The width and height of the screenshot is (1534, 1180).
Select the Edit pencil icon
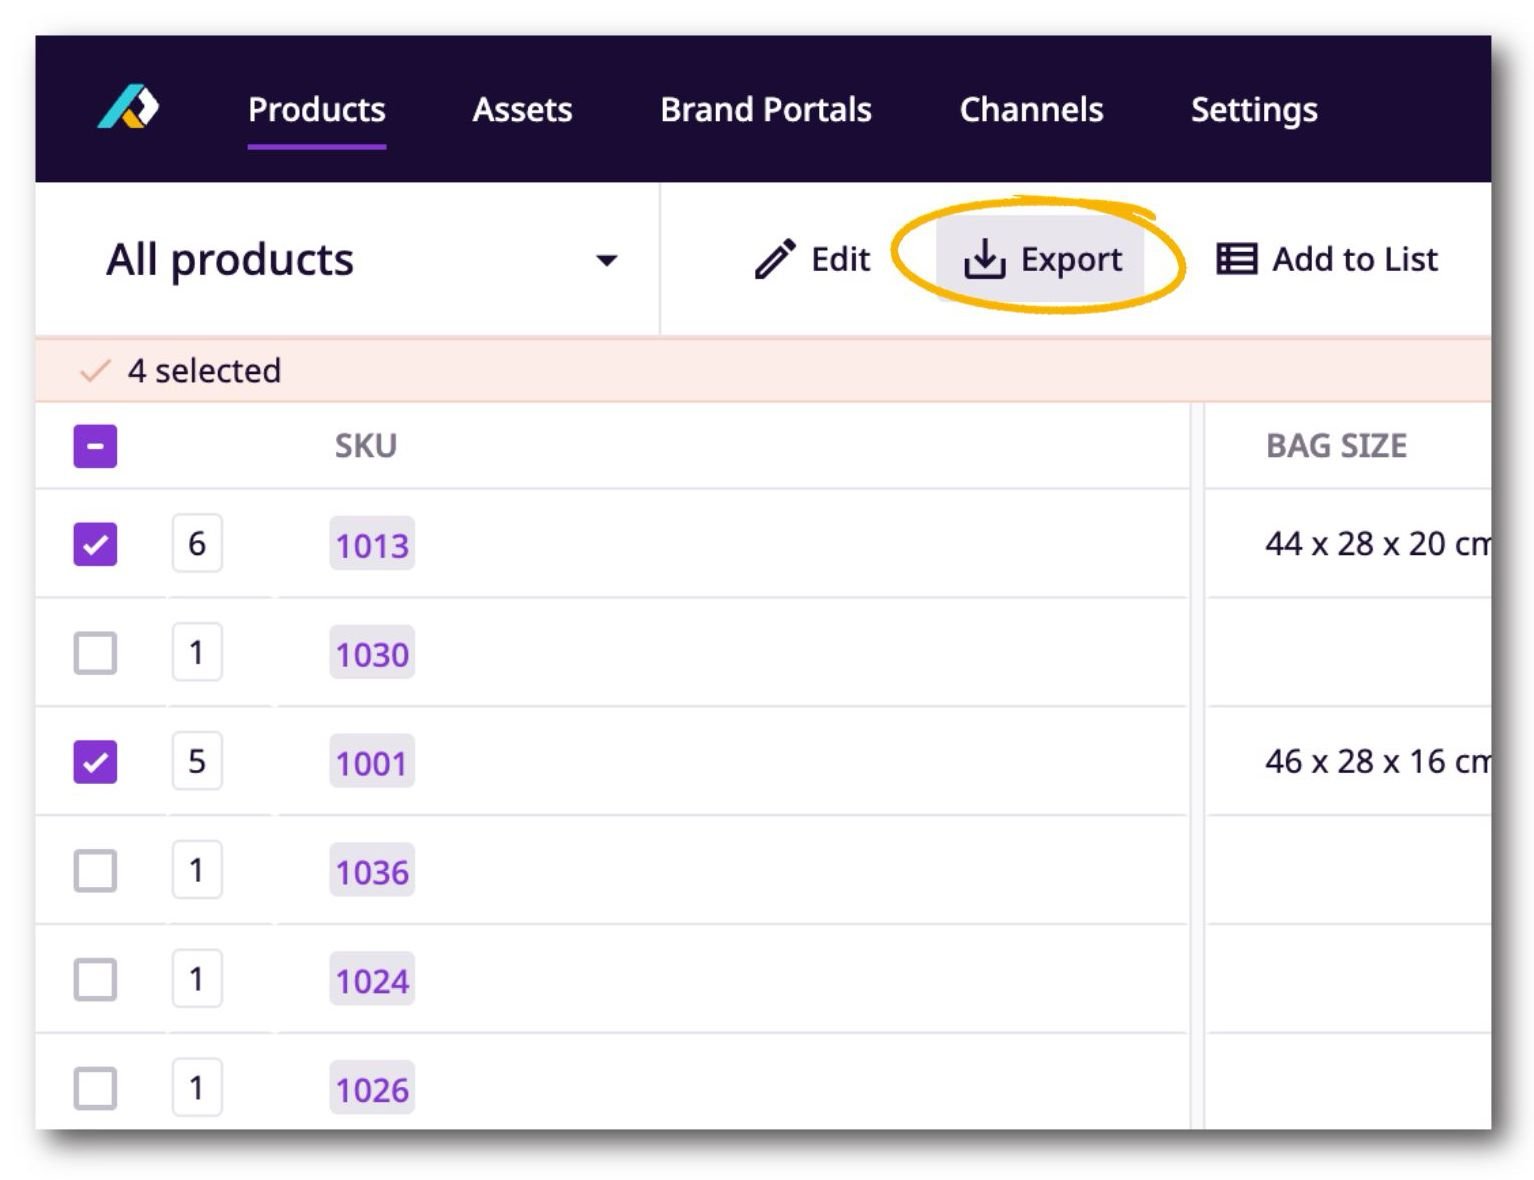coord(774,258)
